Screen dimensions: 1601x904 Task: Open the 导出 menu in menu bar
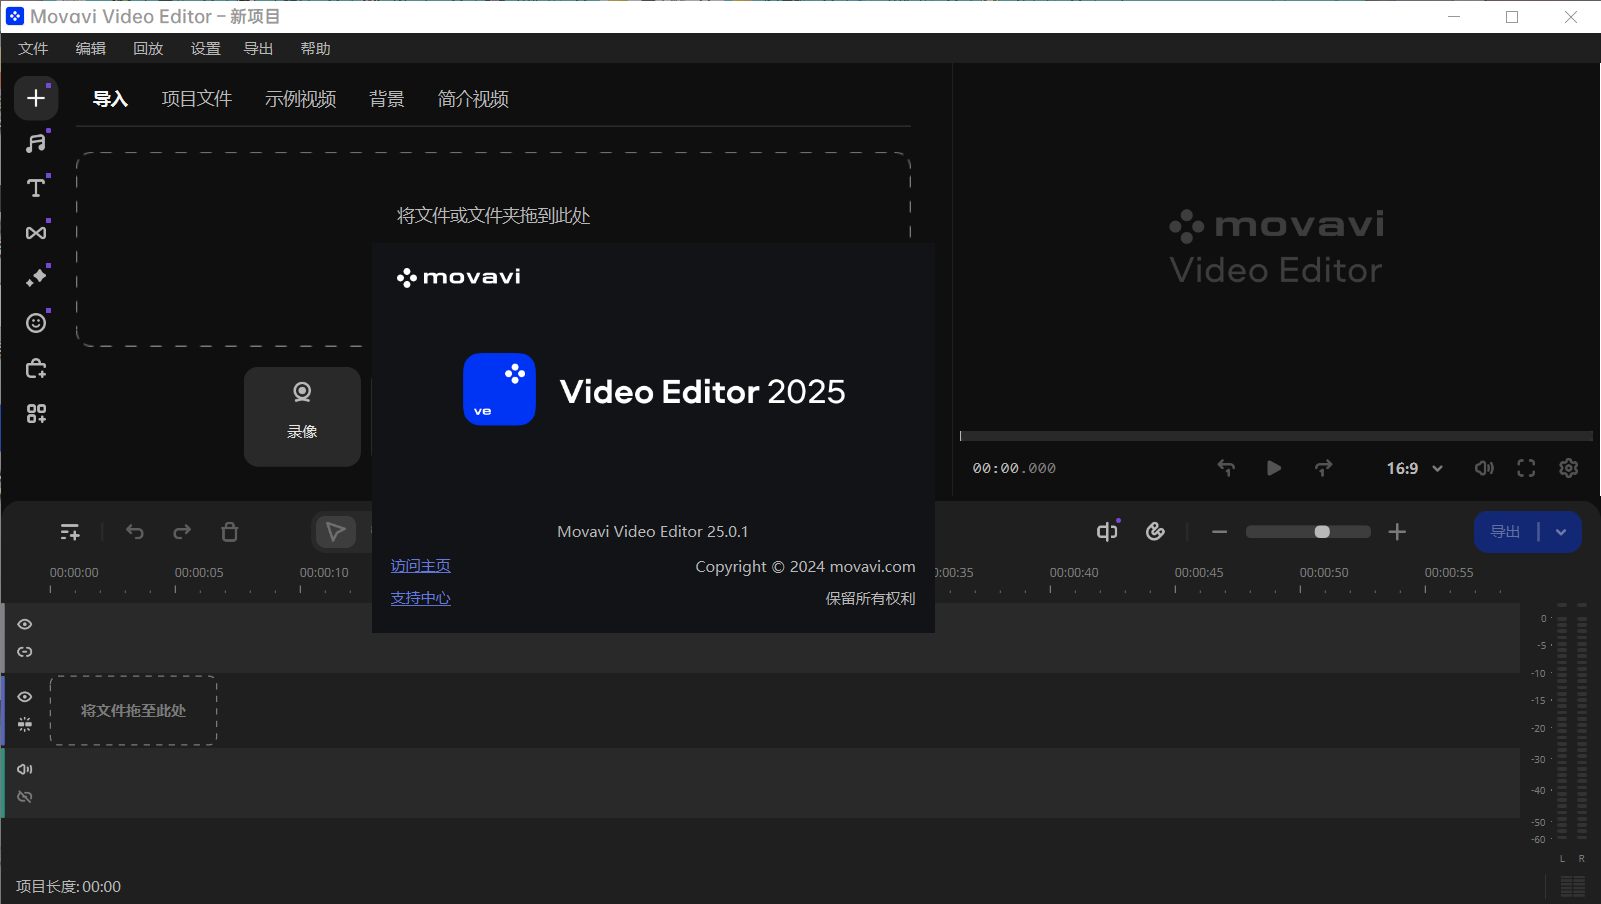pyautogui.click(x=258, y=48)
